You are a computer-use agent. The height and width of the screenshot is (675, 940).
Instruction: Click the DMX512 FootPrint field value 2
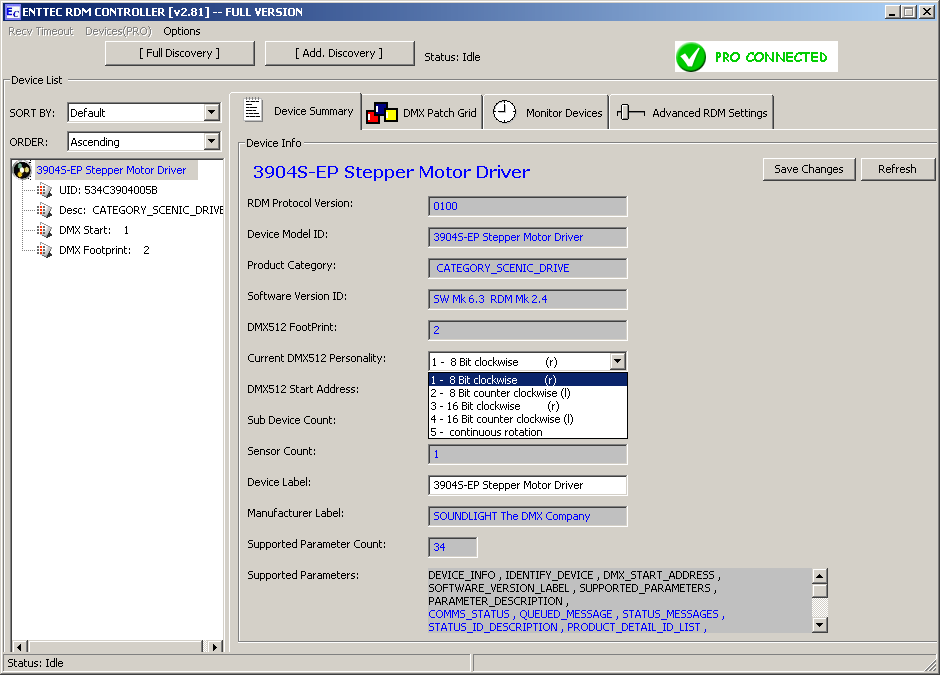(x=528, y=330)
